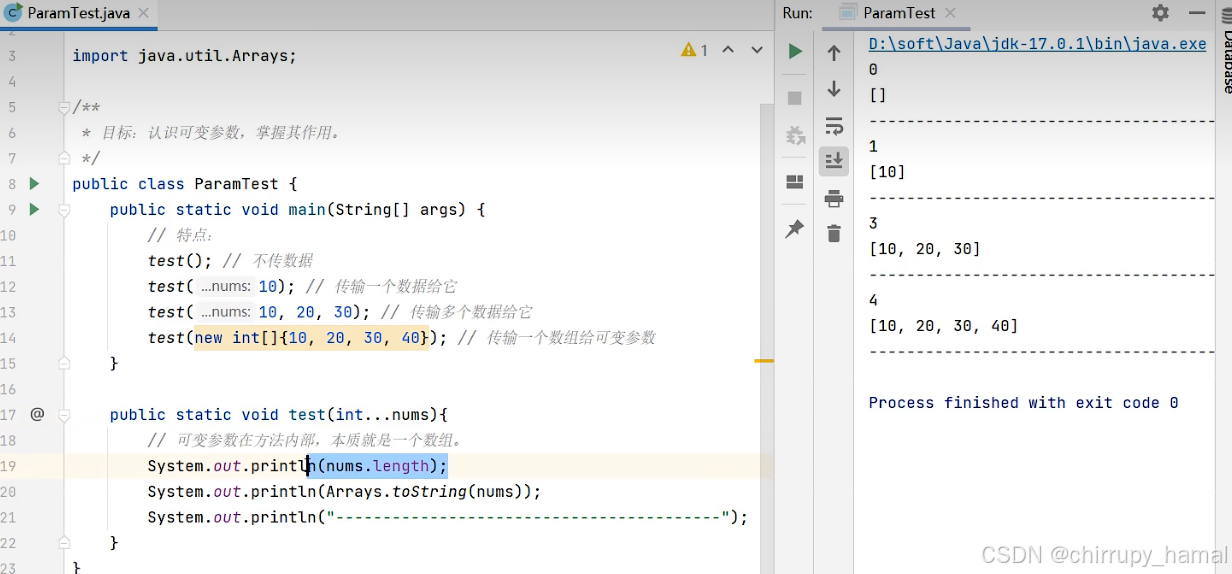Run class ParamTest from gutter icon line 8

(35, 184)
